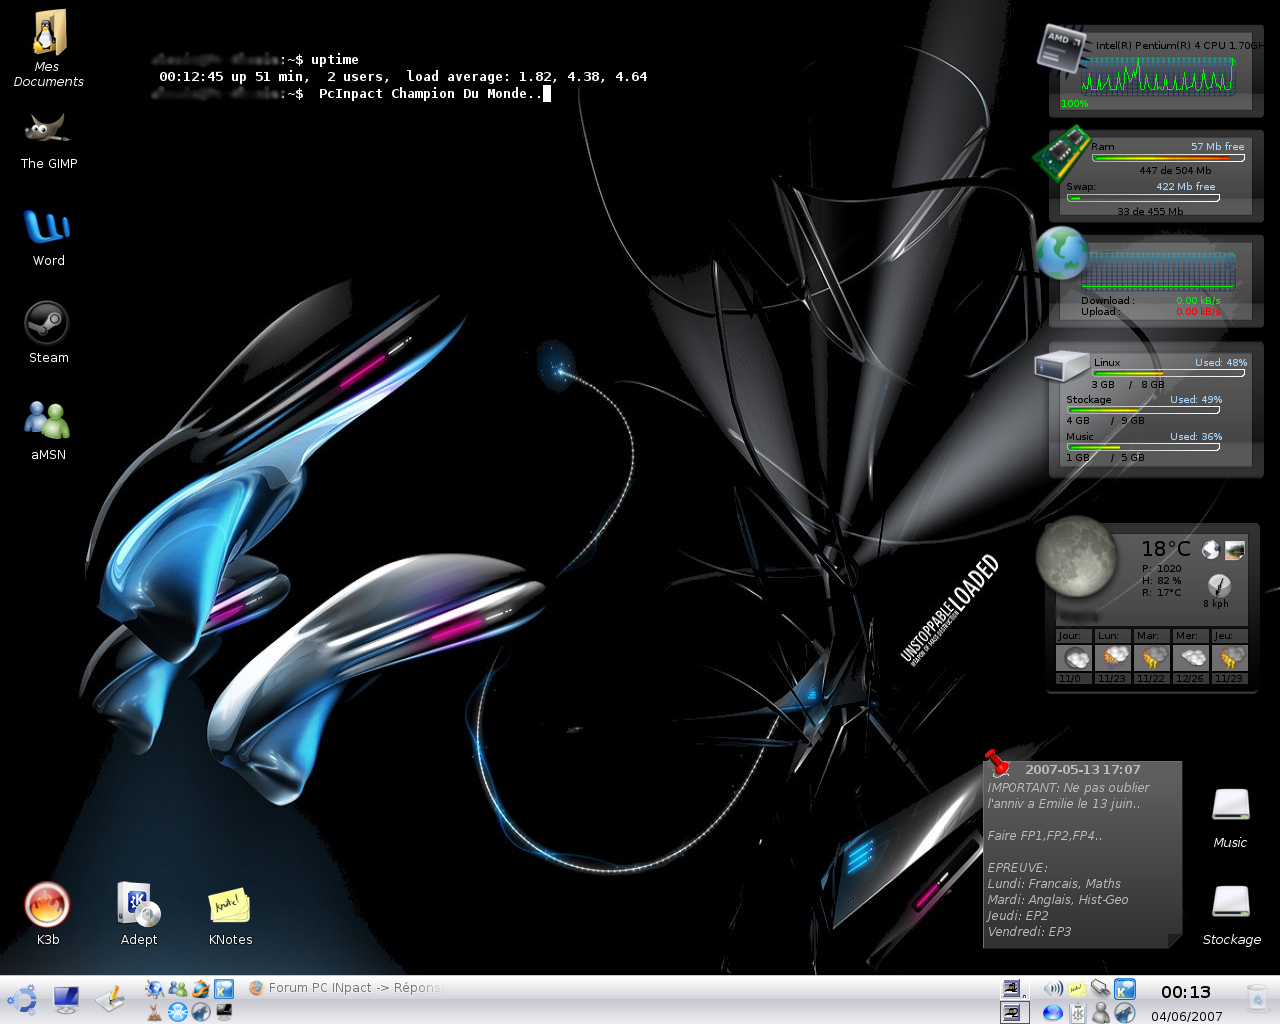Open the trash bin on panel

[x=1257, y=998]
